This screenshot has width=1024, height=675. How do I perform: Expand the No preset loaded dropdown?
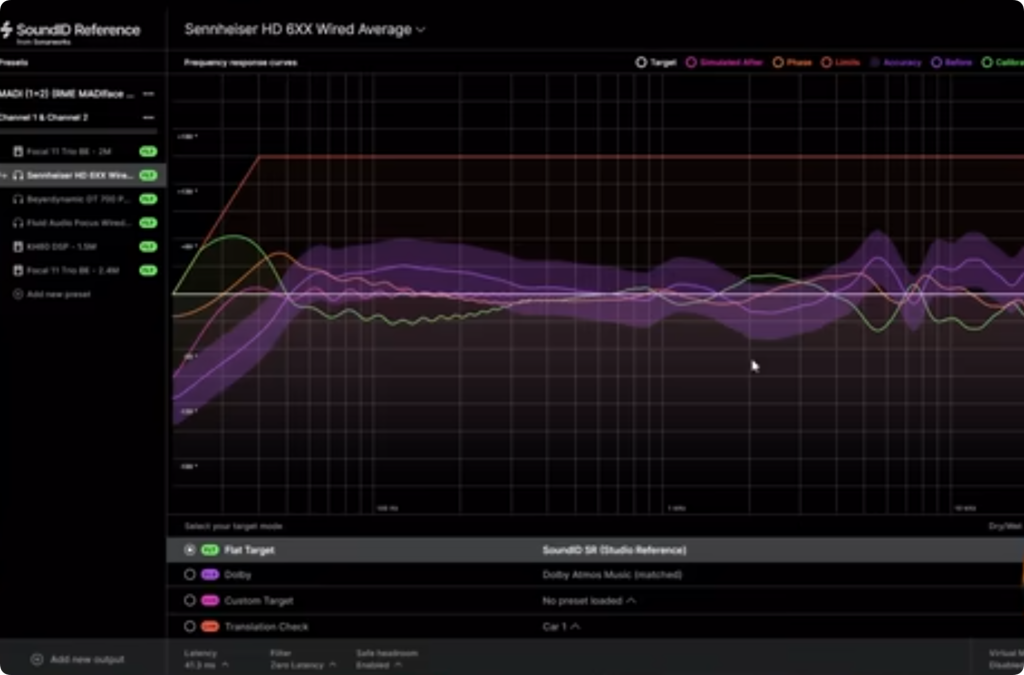(x=589, y=601)
